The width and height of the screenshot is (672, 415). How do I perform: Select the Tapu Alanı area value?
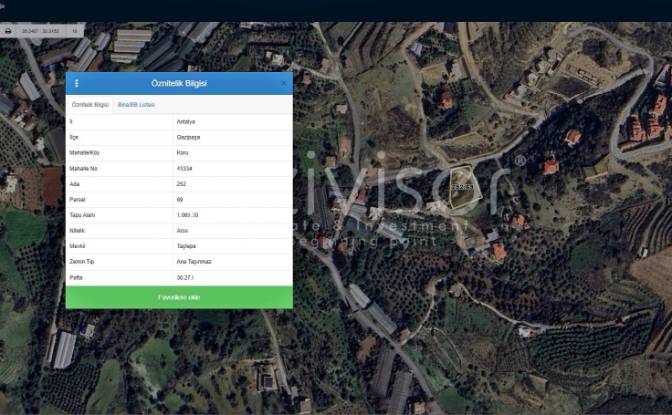[187, 215]
